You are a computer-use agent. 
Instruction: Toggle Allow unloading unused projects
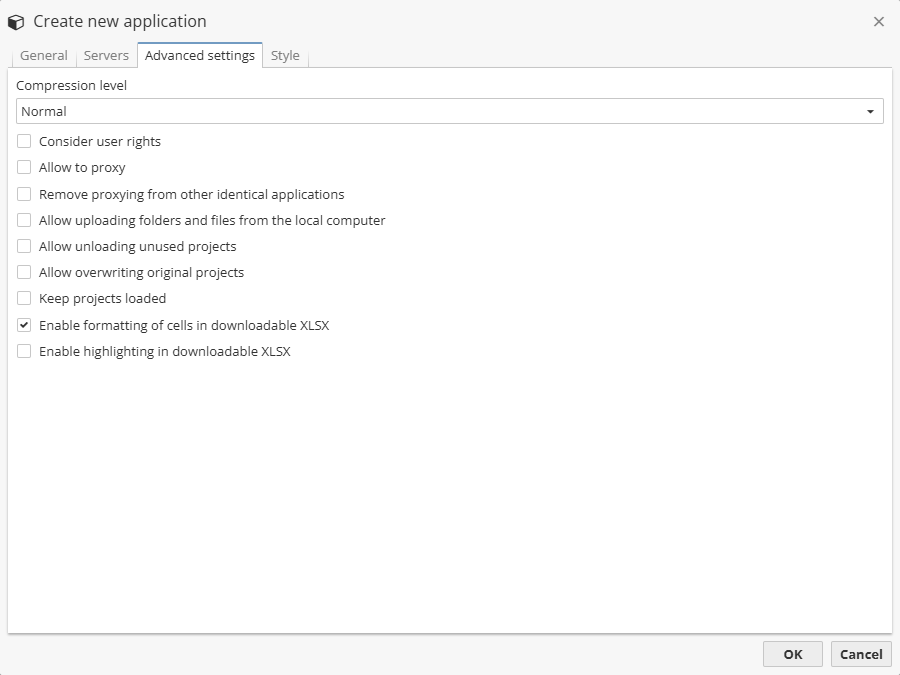[24, 246]
